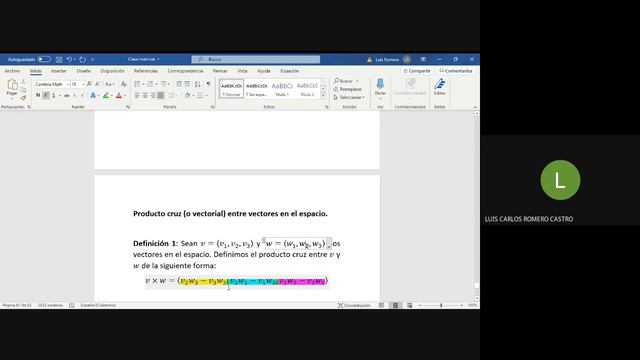This screenshot has height=360, width=640.
Task: Toggle underline (S) formatting
Action: 53,96
